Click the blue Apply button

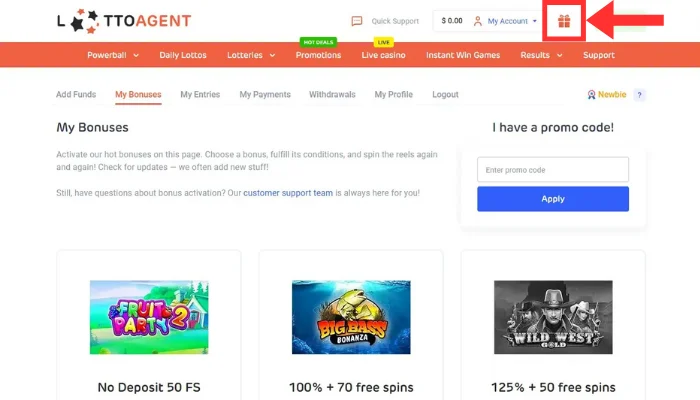[553, 199]
